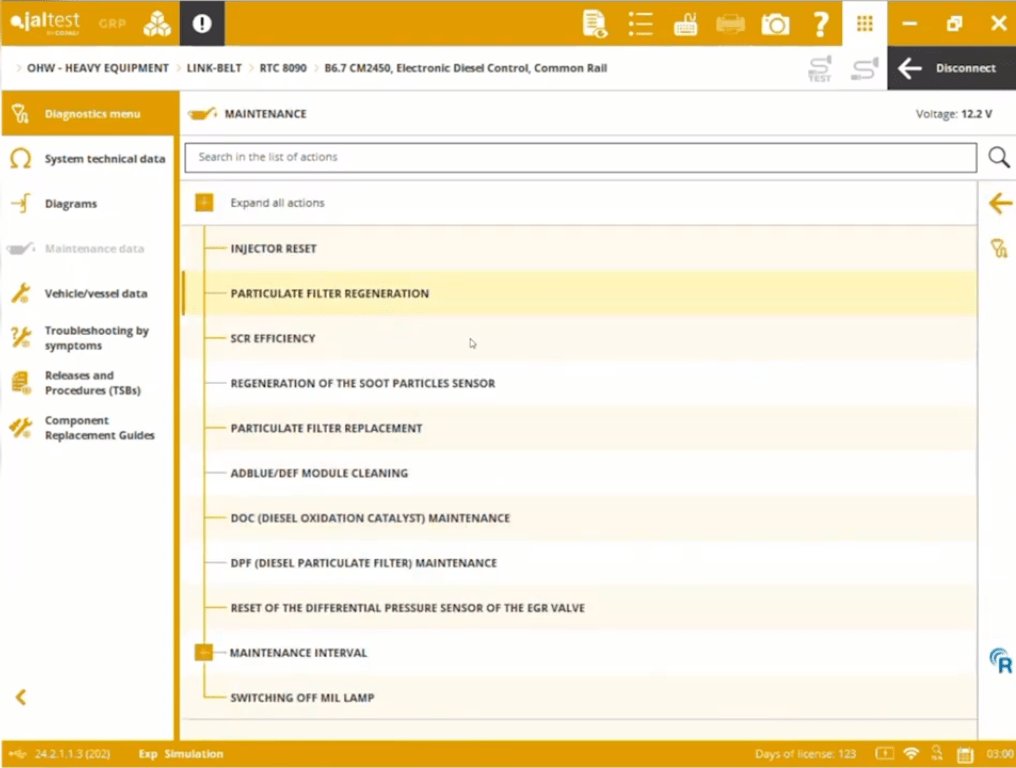This screenshot has width=1016, height=768.
Task: Open the help icon in the toolbar
Action: [820, 23]
